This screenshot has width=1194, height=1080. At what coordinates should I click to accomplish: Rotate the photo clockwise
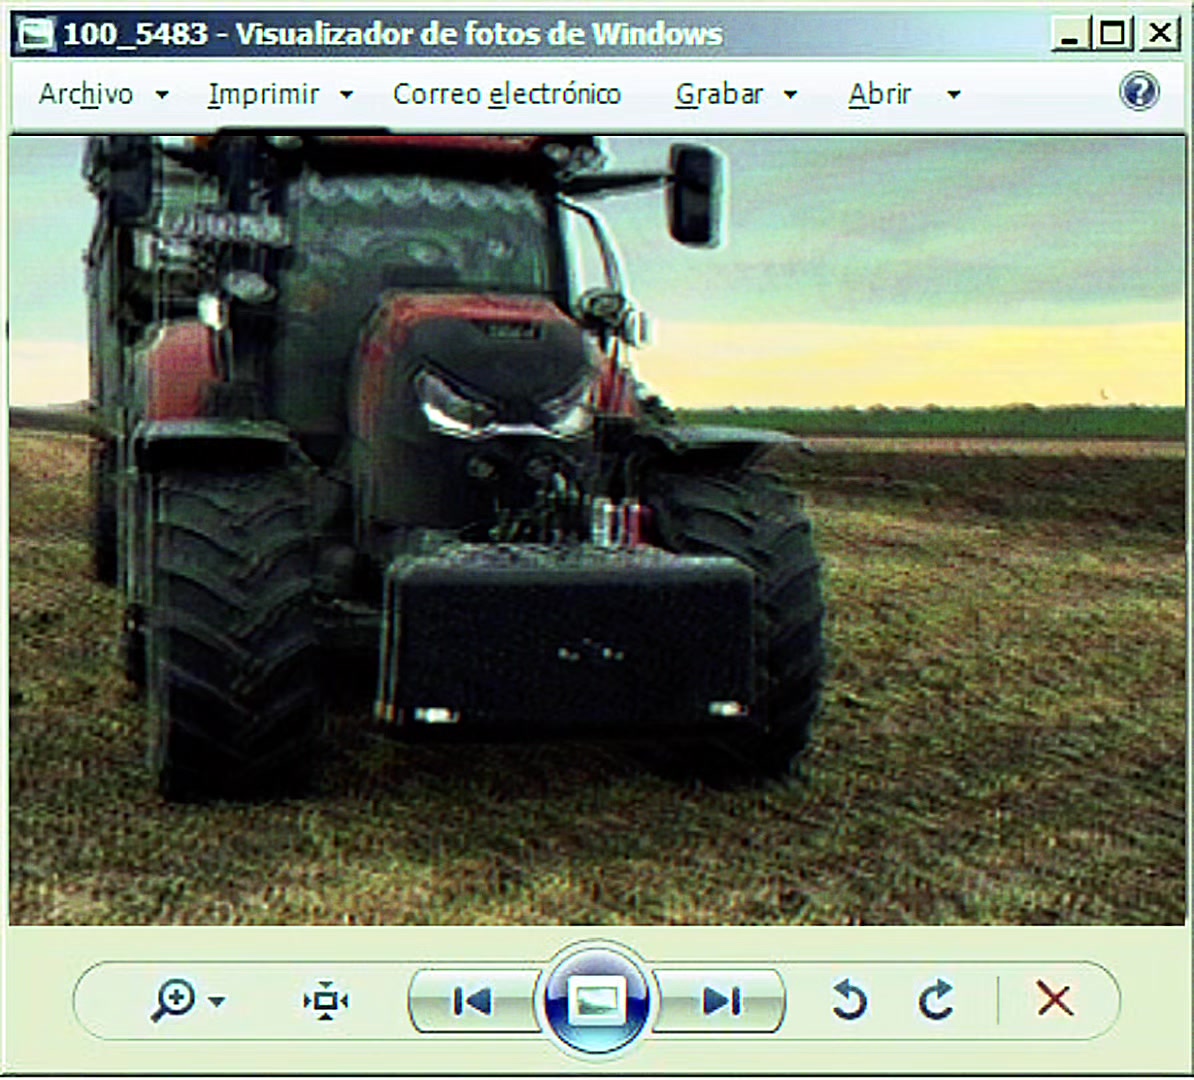click(x=936, y=1000)
